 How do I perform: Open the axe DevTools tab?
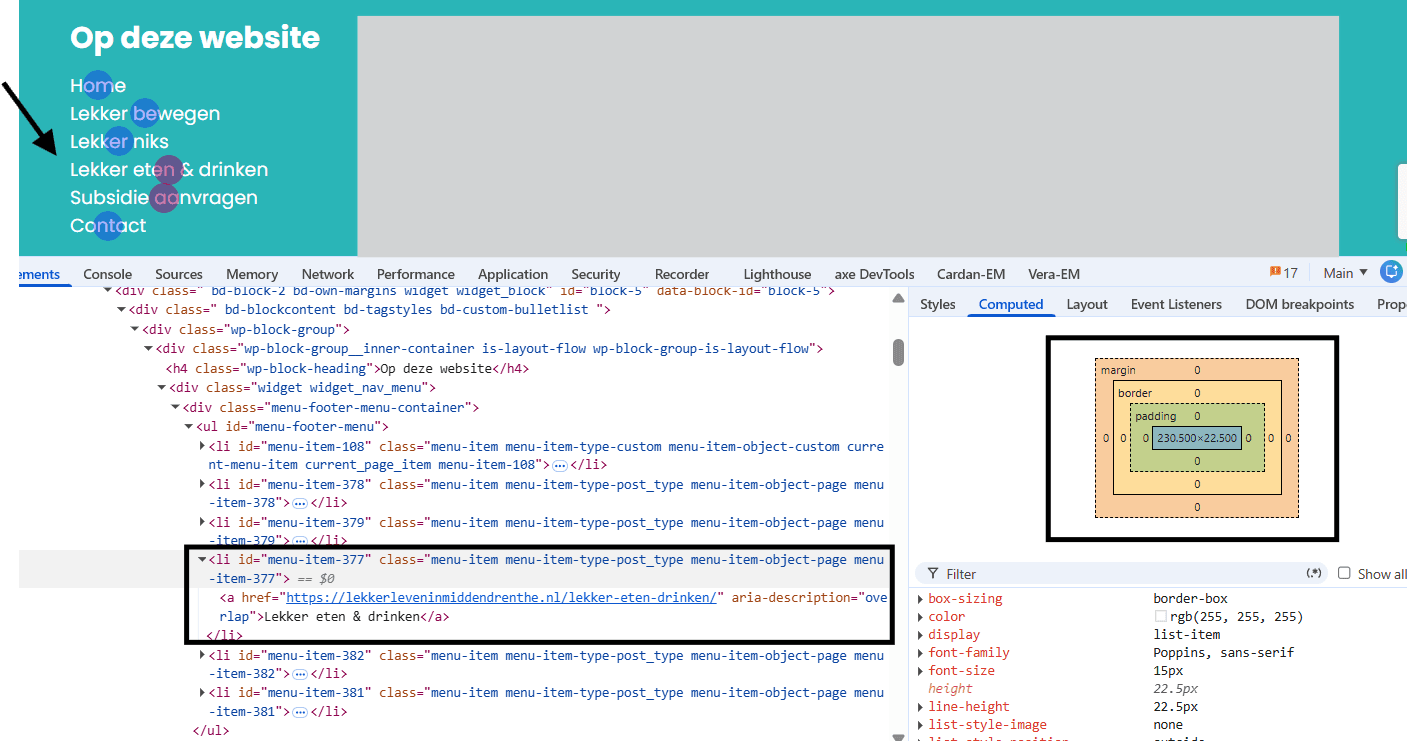874,274
